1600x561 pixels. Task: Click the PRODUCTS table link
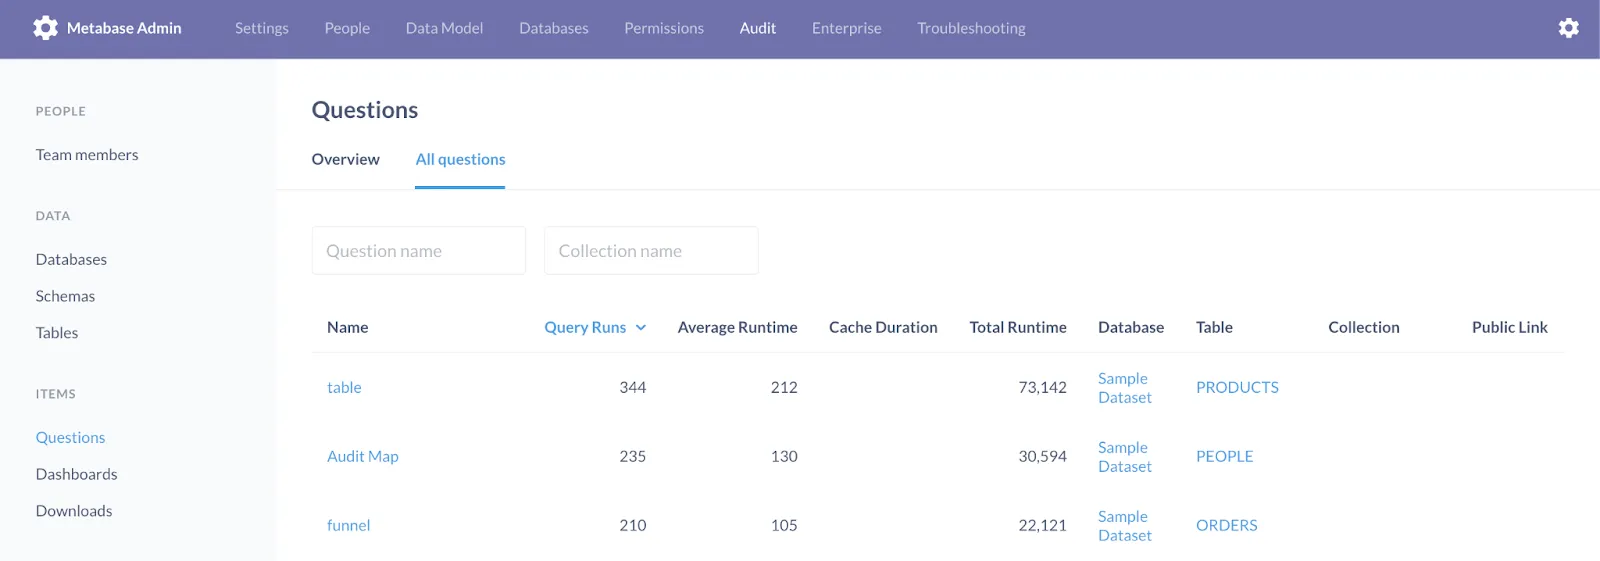point(1237,387)
